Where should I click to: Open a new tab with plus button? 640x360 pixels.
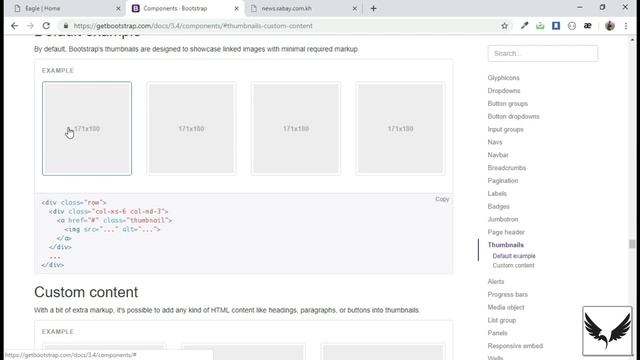point(373,8)
